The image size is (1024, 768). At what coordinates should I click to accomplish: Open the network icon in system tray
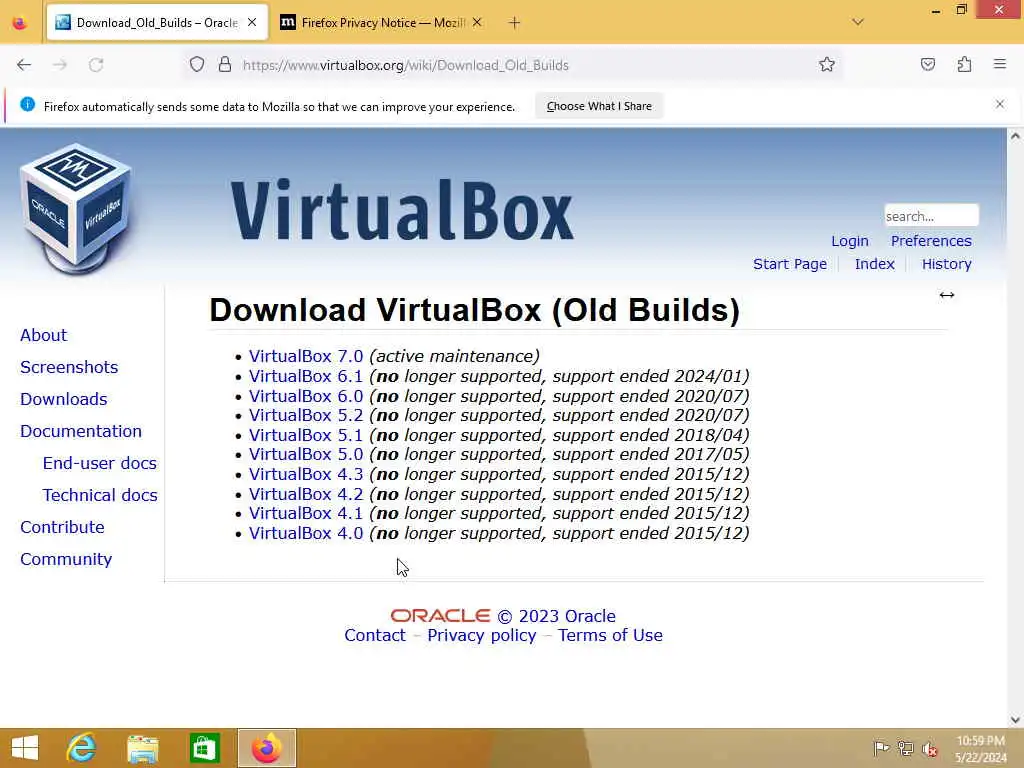[x=905, y=748]
